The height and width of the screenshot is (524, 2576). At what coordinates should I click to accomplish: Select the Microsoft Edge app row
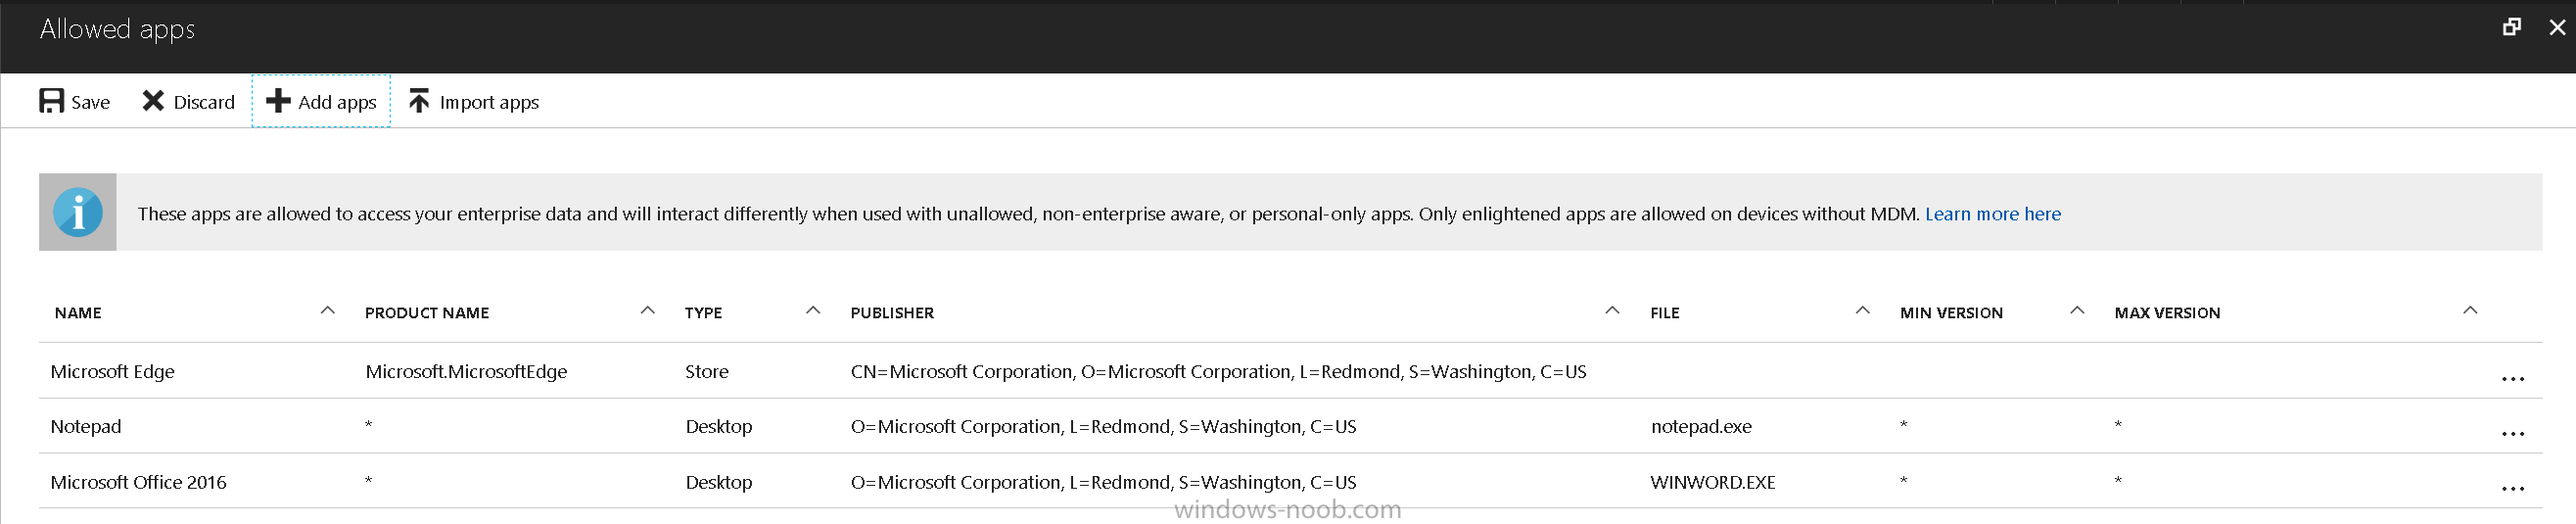1290,371
